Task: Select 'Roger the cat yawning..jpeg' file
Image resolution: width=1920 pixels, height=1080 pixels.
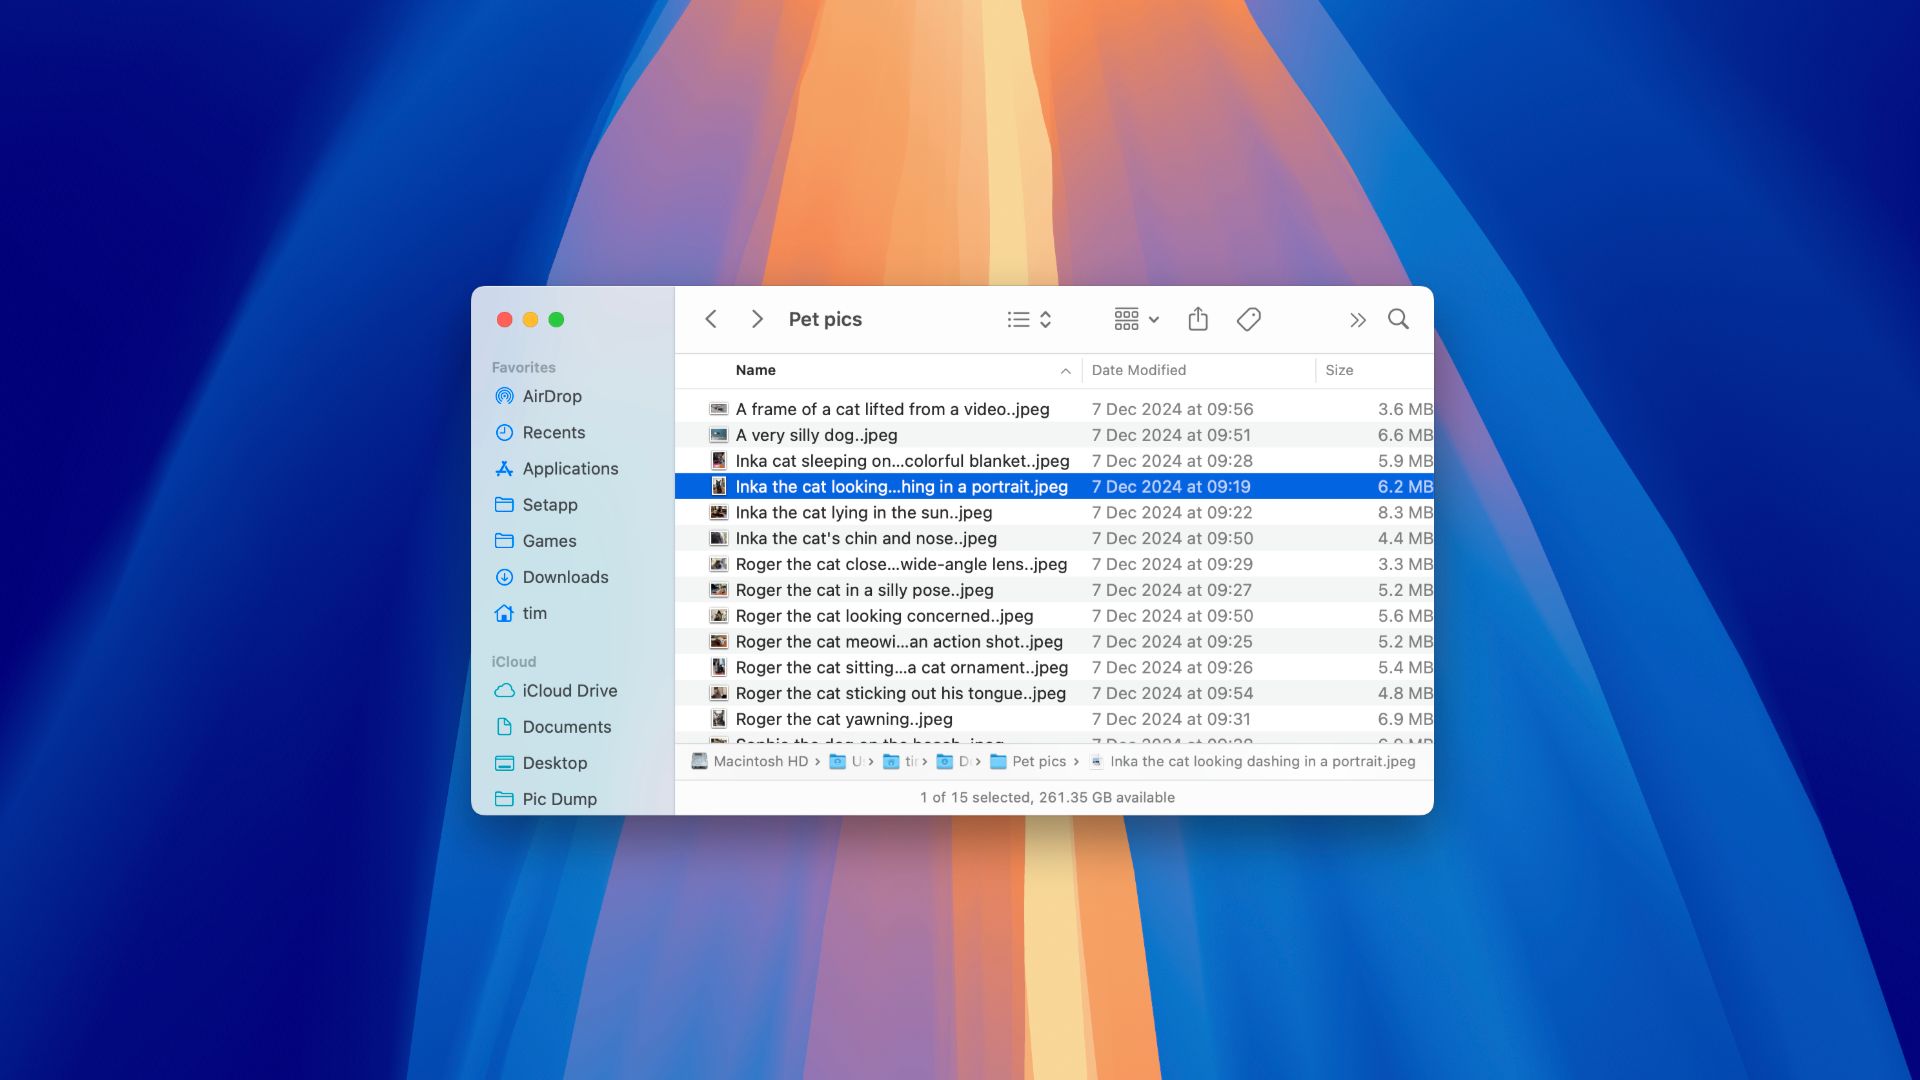Action: [x=844, y=719]
